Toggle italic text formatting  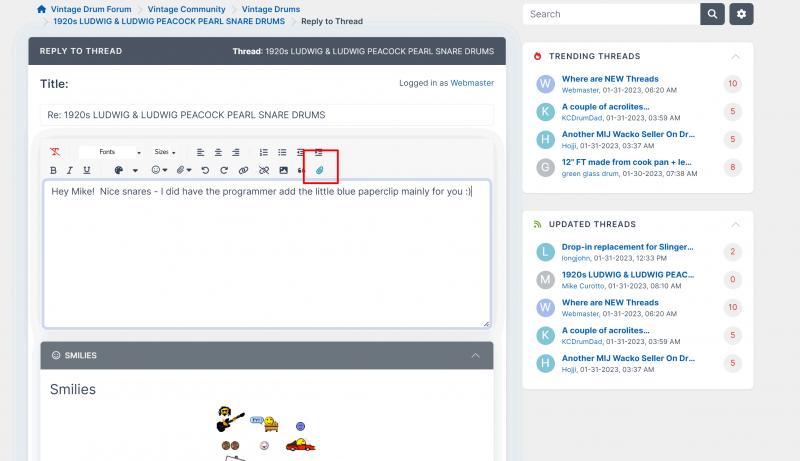click(x=69, y=170)
